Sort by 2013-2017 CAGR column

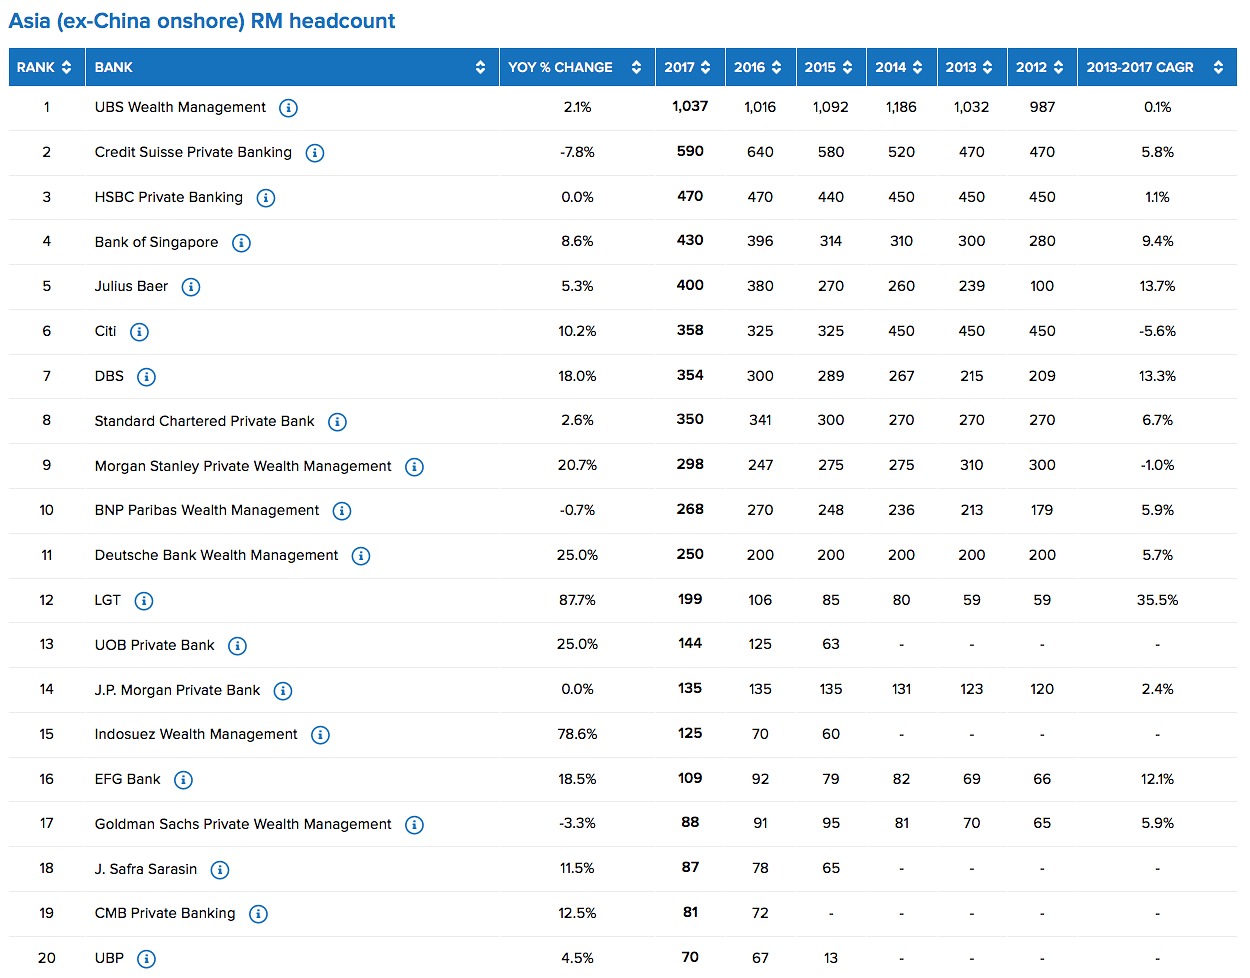click(x=1217, y=67)
